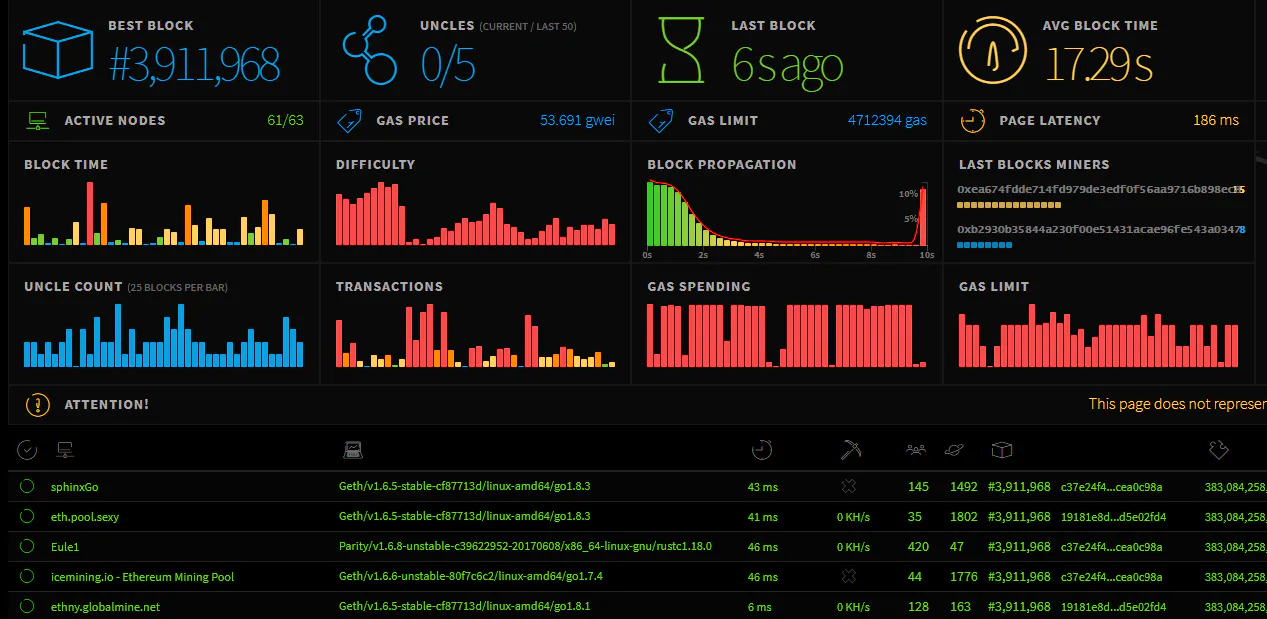Click the yellow miner blocks bar
The image size is (1267, 619).
1009,205
